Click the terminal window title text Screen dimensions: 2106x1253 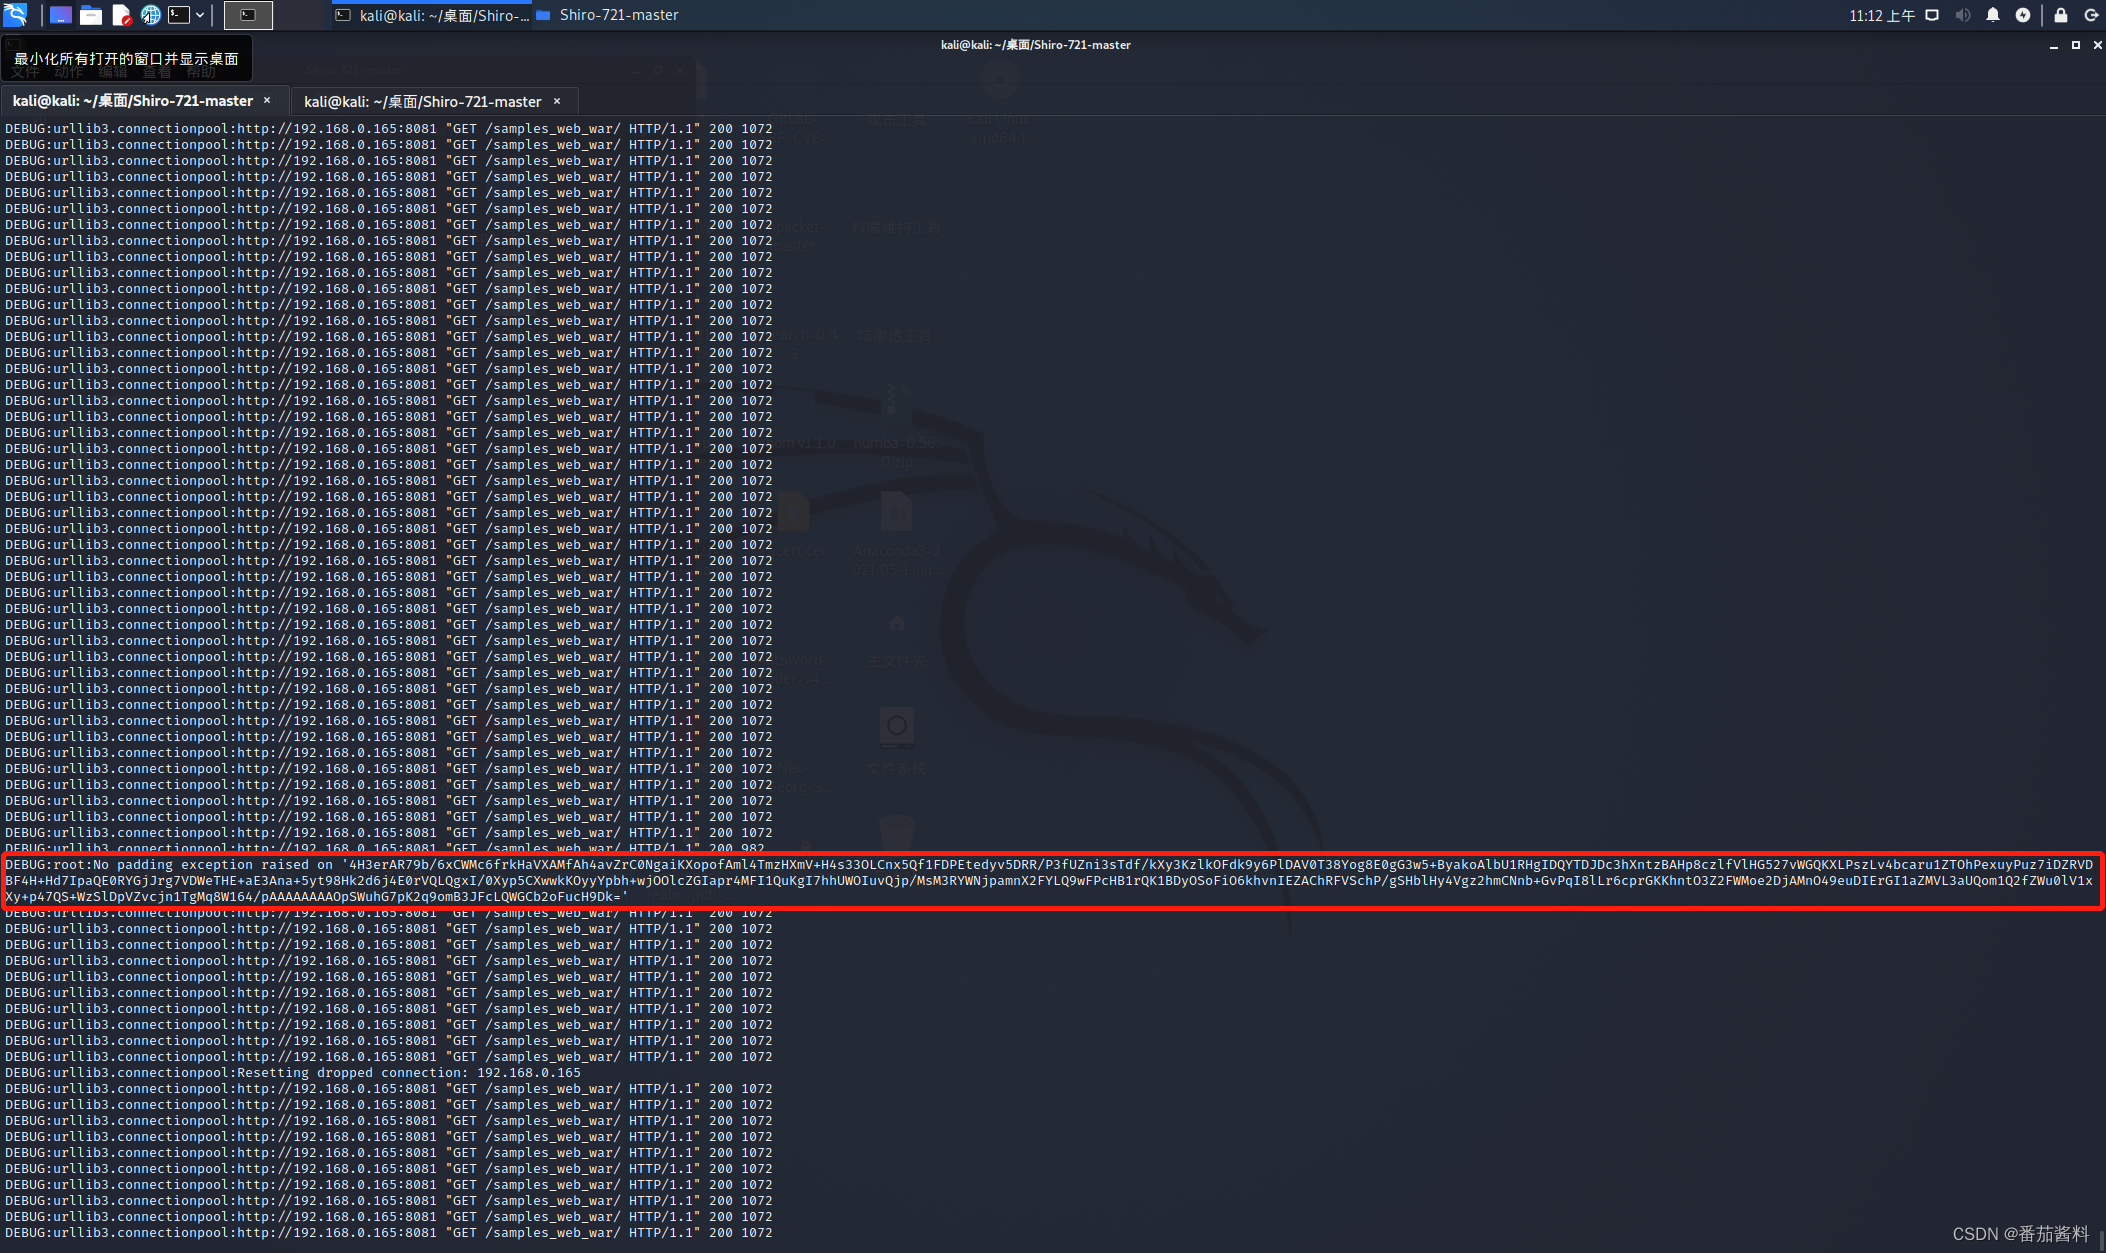click(x=1035, y=45)
